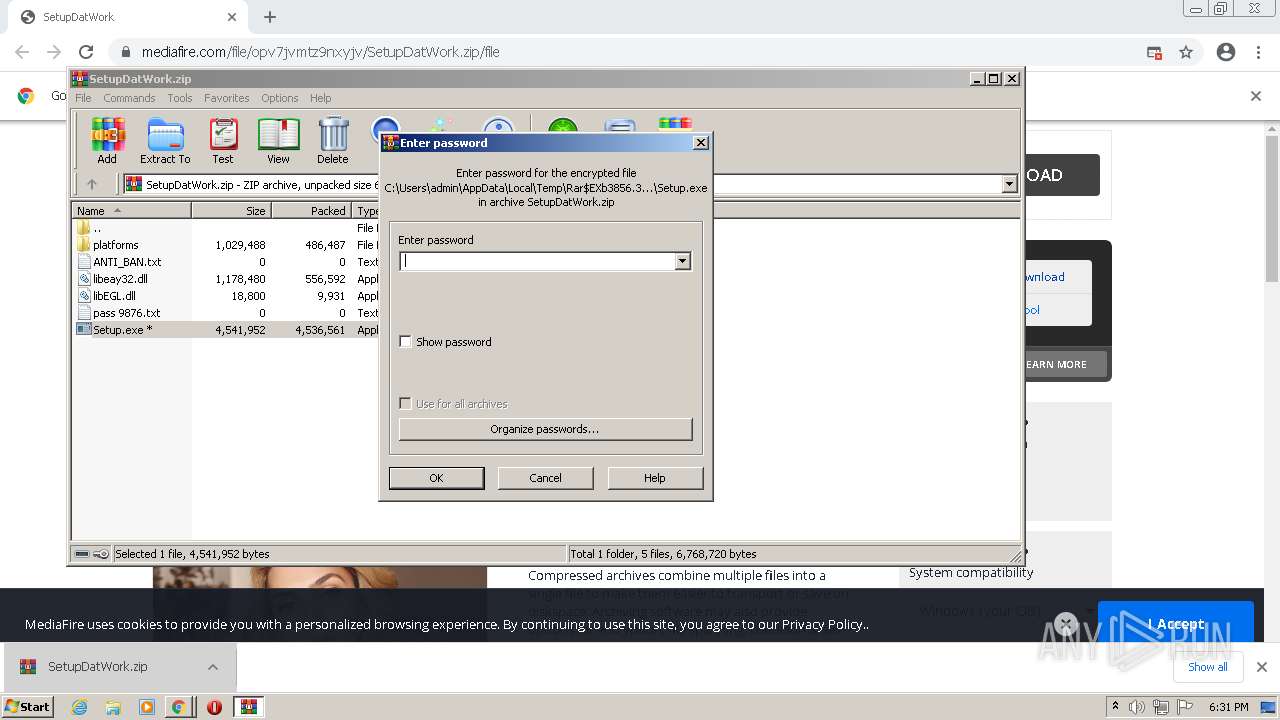The image size is (1280, 720).
Task: Close the SetupDatWork browser tab
Action: [x=232, y=17]
